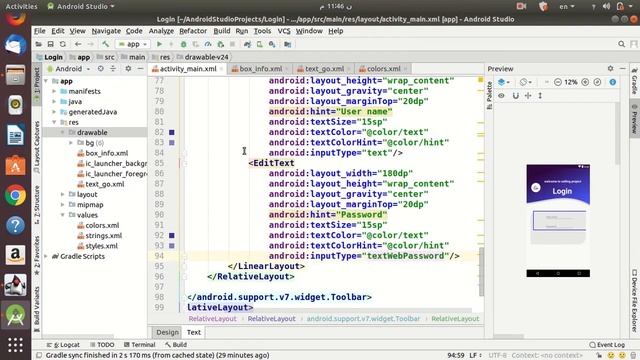Click the Open folder icon in main toolbar
Screen dimensions: 640x360
[38, 44]
